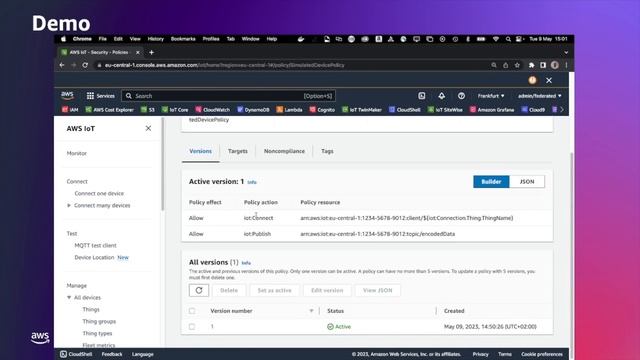Screen dimensions: 640x360
Task: Collapse the All devices tree
Action: pos(69,298)
